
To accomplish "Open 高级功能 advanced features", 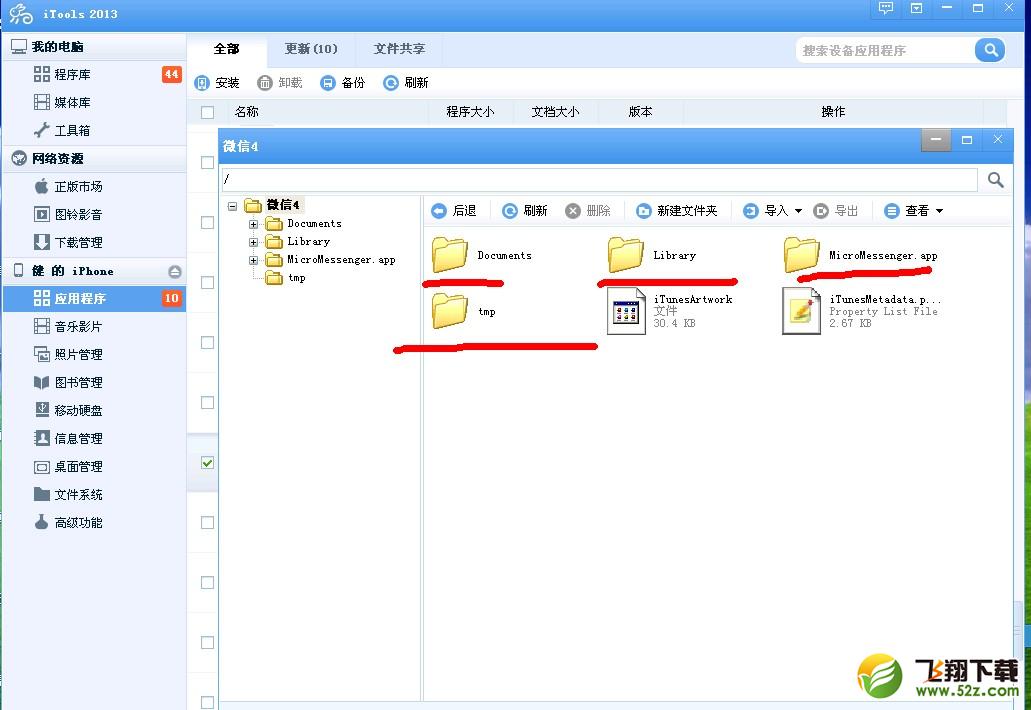I will (94, 523).
